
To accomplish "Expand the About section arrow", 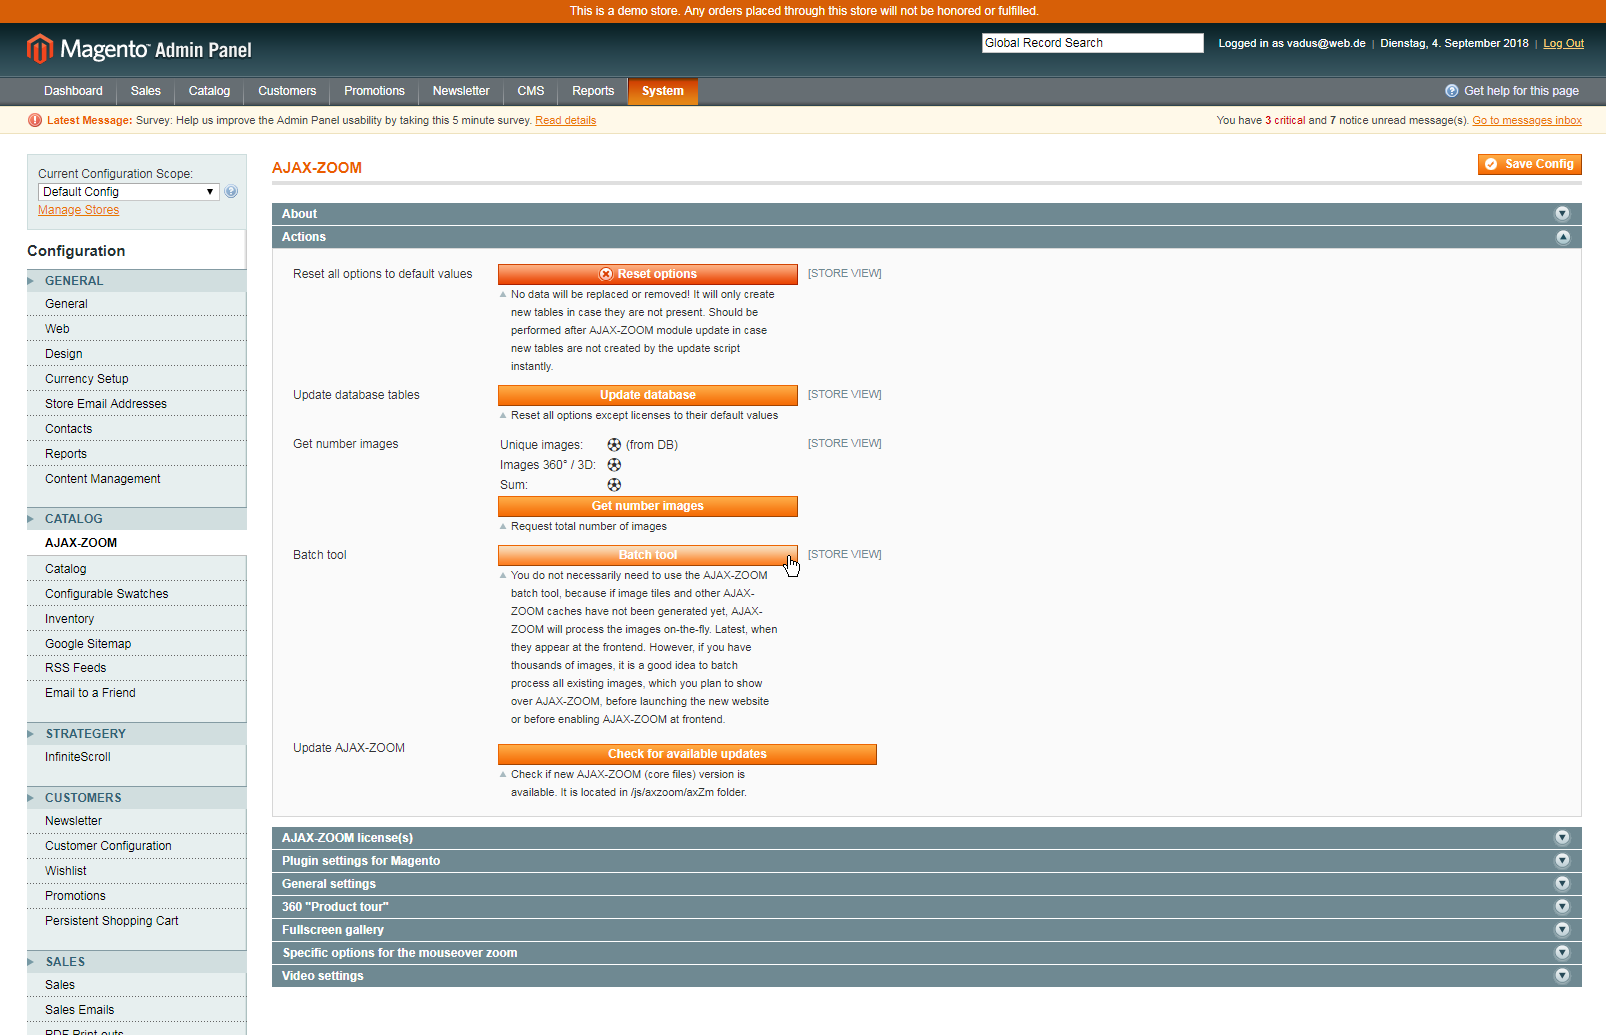I will [1562, 214].
